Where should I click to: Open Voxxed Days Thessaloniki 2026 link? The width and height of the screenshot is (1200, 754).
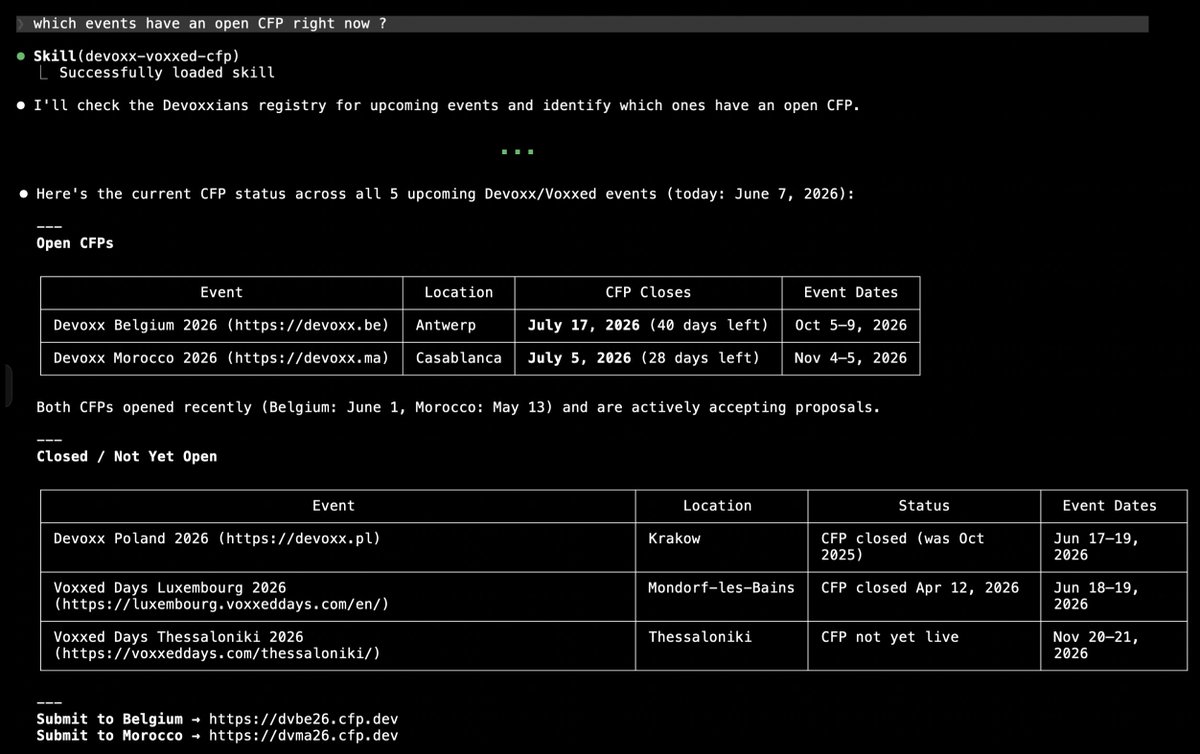tap(217, 654)
